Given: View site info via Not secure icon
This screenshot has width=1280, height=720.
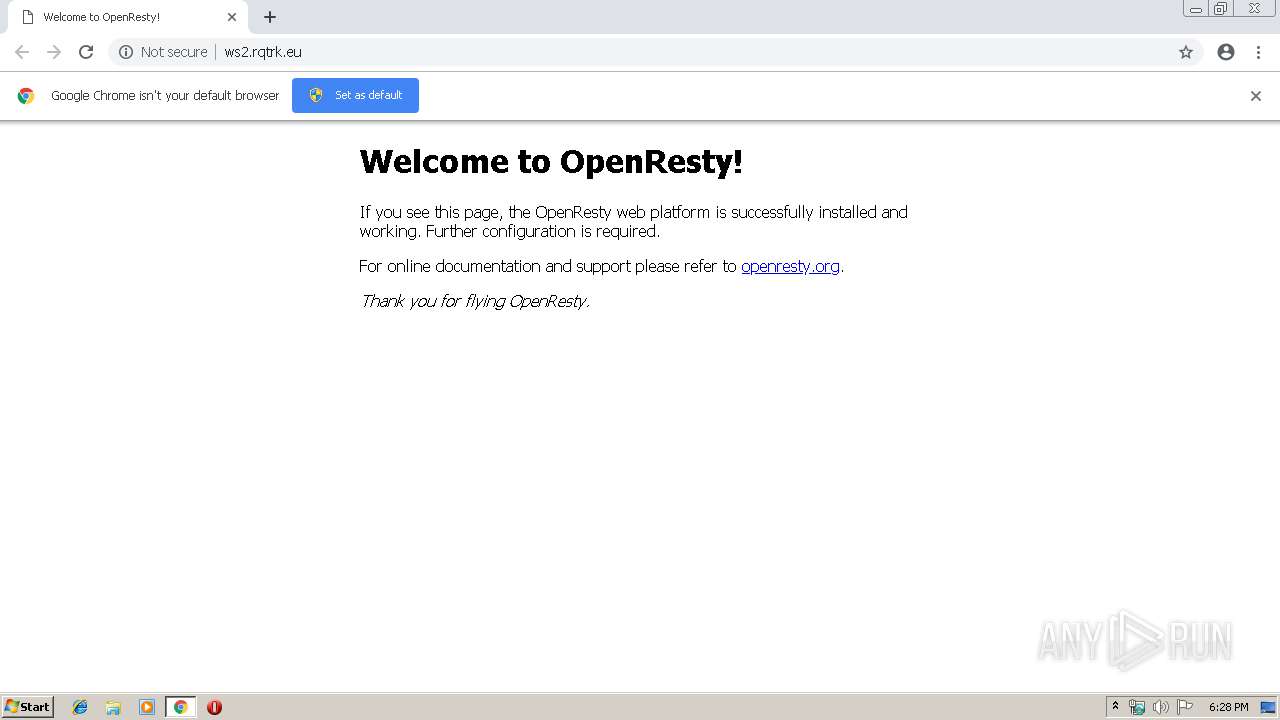Looking at the screenshot, I should tap(163, 52).
